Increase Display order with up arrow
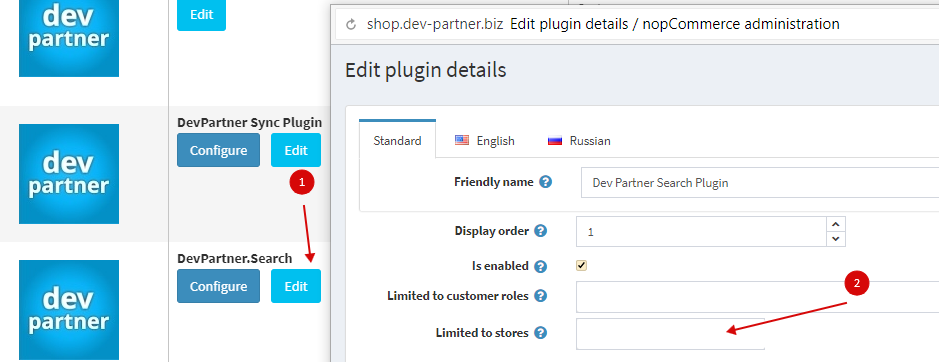 click(x=836, y=224)
